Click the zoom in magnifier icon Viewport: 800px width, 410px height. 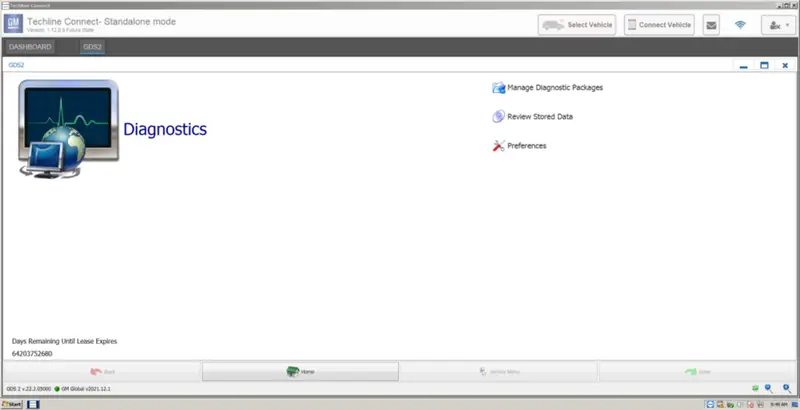[787, 389]
